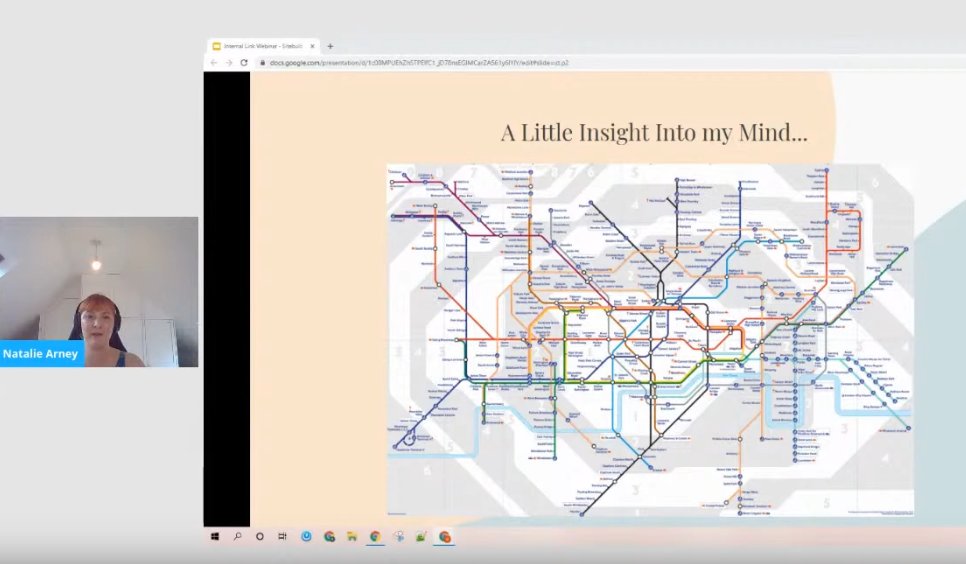The width and height of the screenshot is (966, 564).
Task: Click the browser back arrow
Action: (x=214, y=63)
